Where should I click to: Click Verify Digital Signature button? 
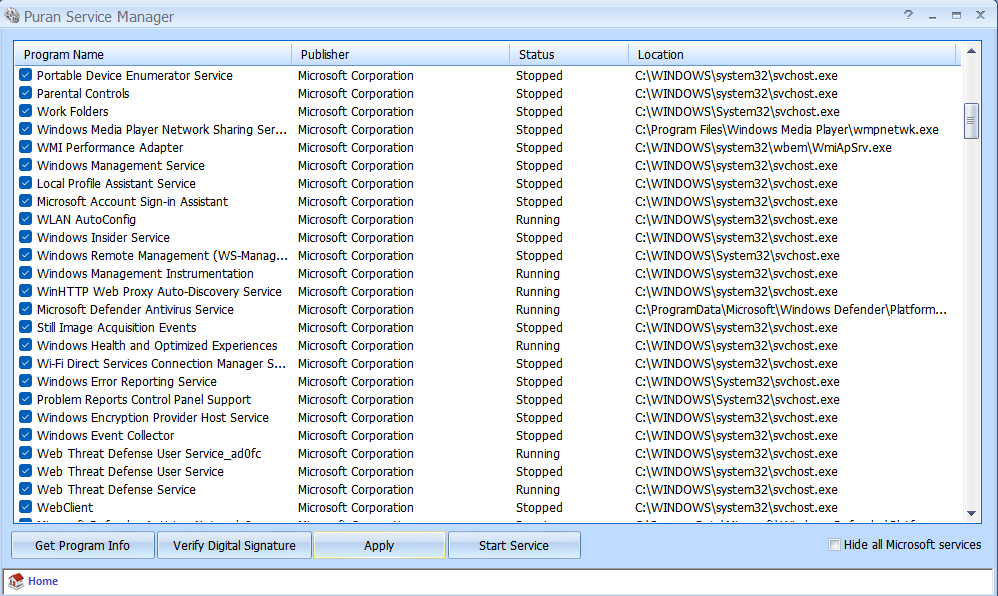pyautogui.click(x=234, y=545)
